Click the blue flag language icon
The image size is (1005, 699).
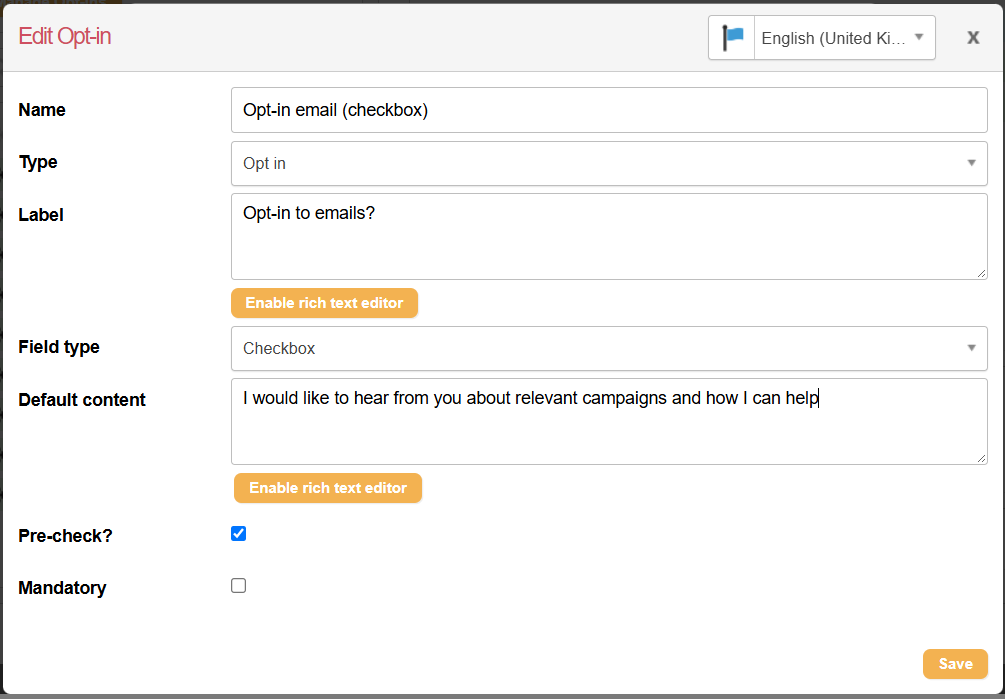tap(732, 38)
